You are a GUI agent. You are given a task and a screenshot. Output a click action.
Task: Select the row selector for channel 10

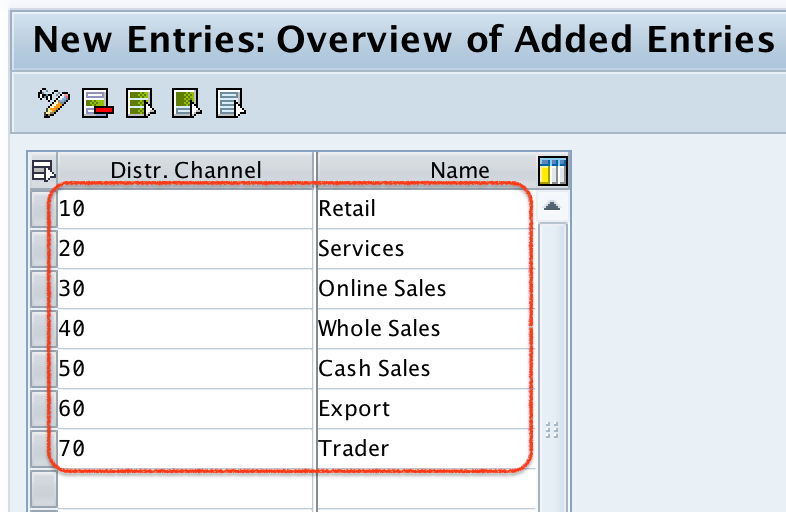pyautogui.click(x=44, y=209)
